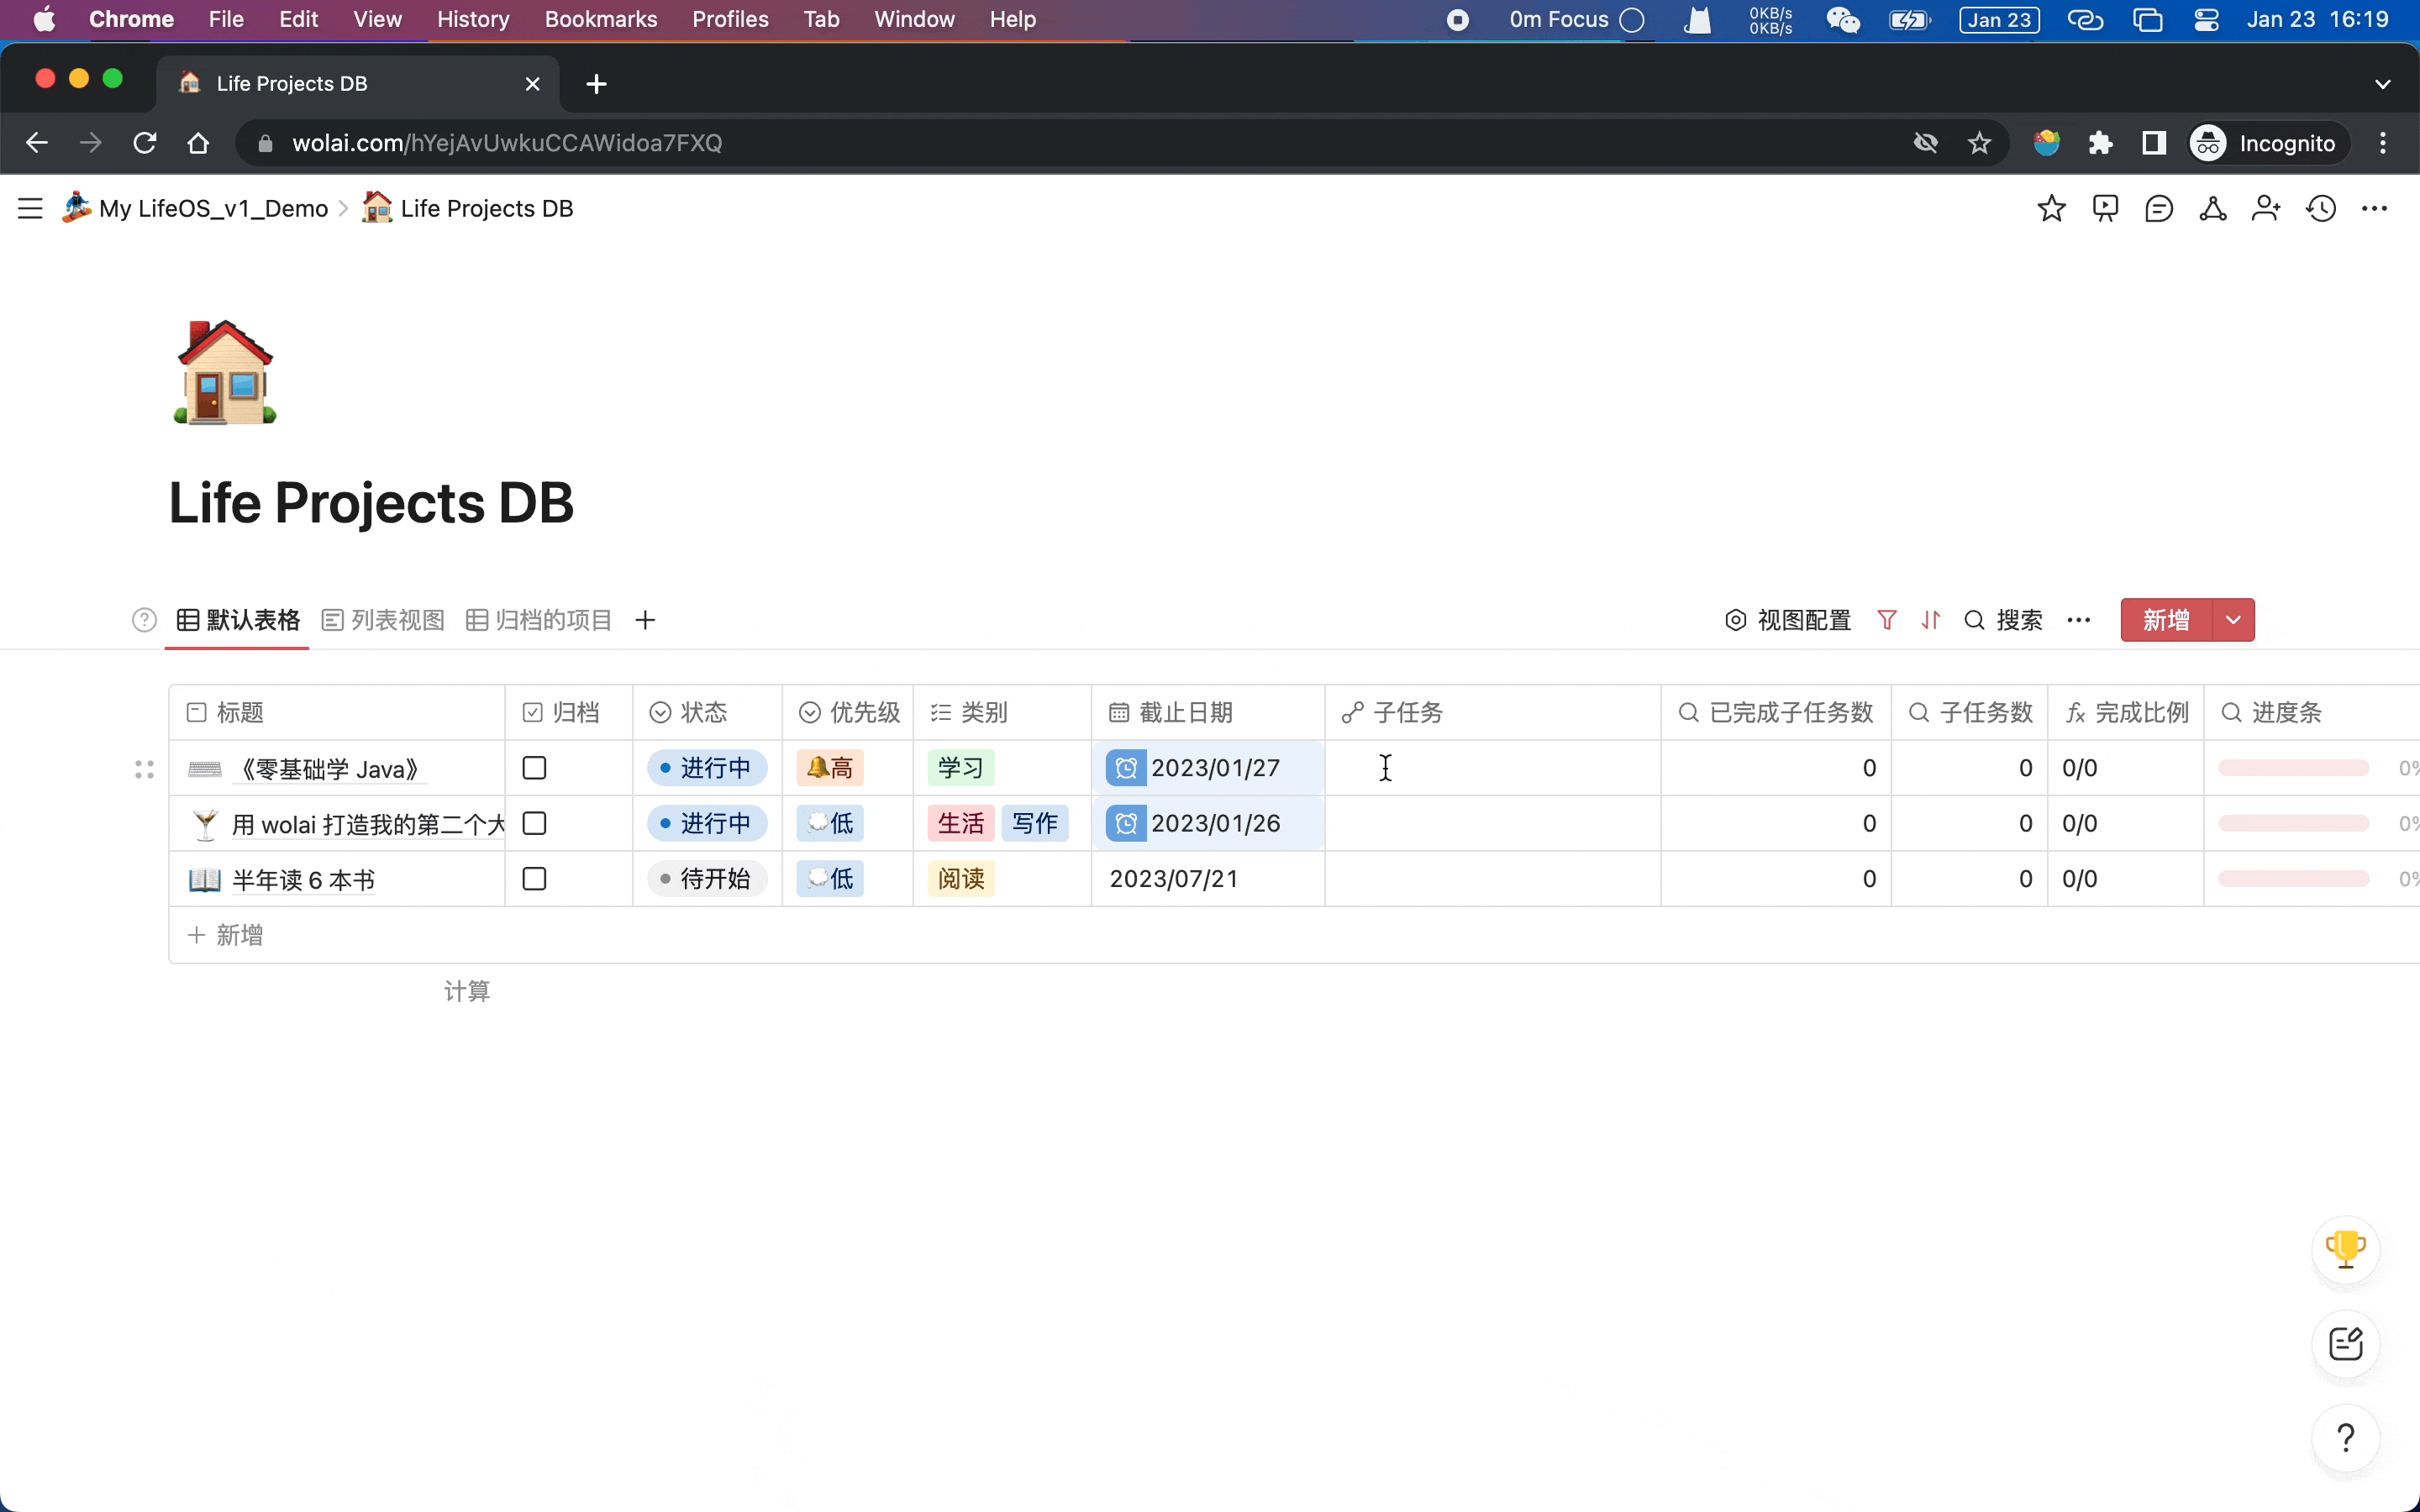The height and width of the screenshot is (1512, 2420).
Task: Favorite the page with star icon
Action: (2051, 208)
